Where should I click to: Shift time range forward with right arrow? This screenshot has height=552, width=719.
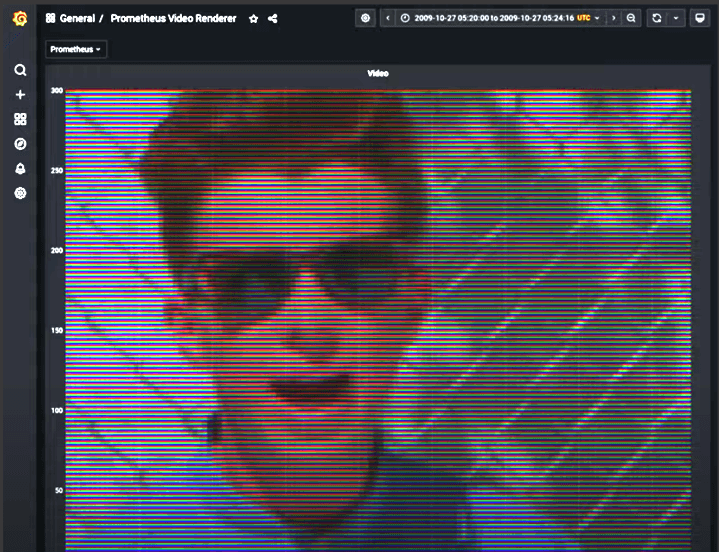[614, 18]
